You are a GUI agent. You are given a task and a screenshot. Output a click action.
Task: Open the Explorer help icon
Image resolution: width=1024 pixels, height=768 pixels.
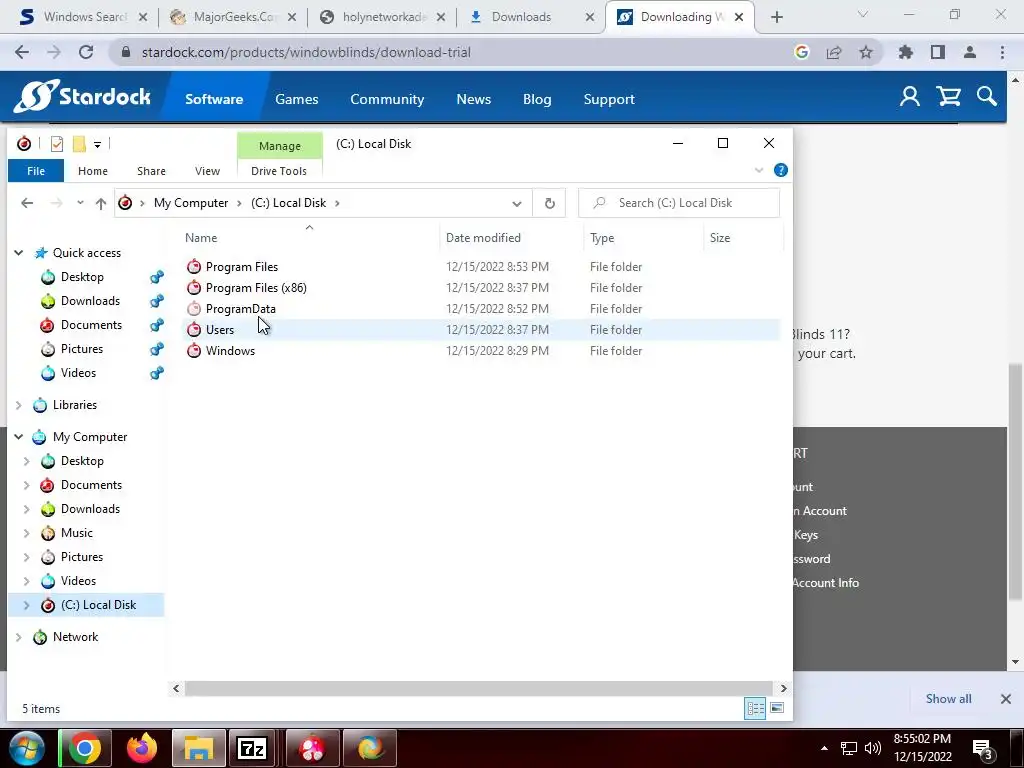[x=780, y=170]
